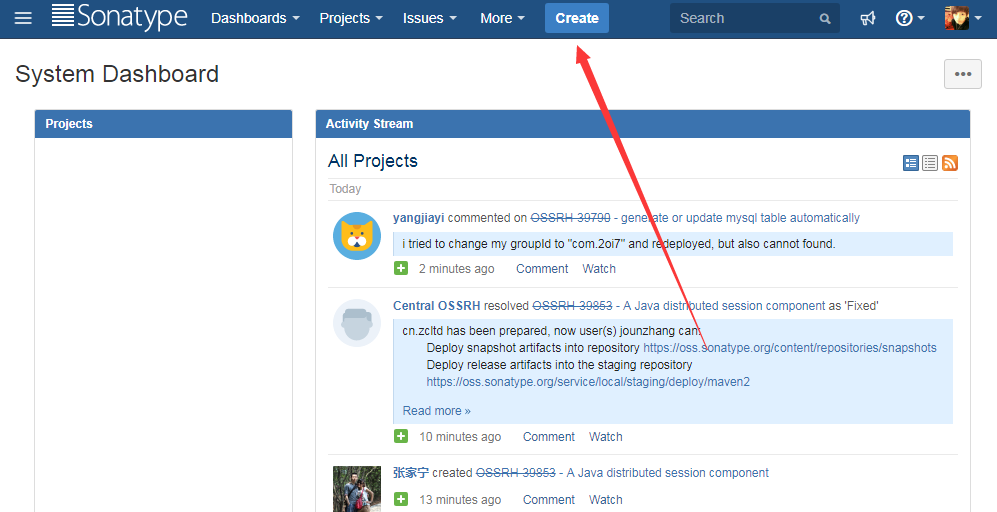Click Watch under yangjiayi's activity
The image size is (997, 512).
tap(599, 269)
